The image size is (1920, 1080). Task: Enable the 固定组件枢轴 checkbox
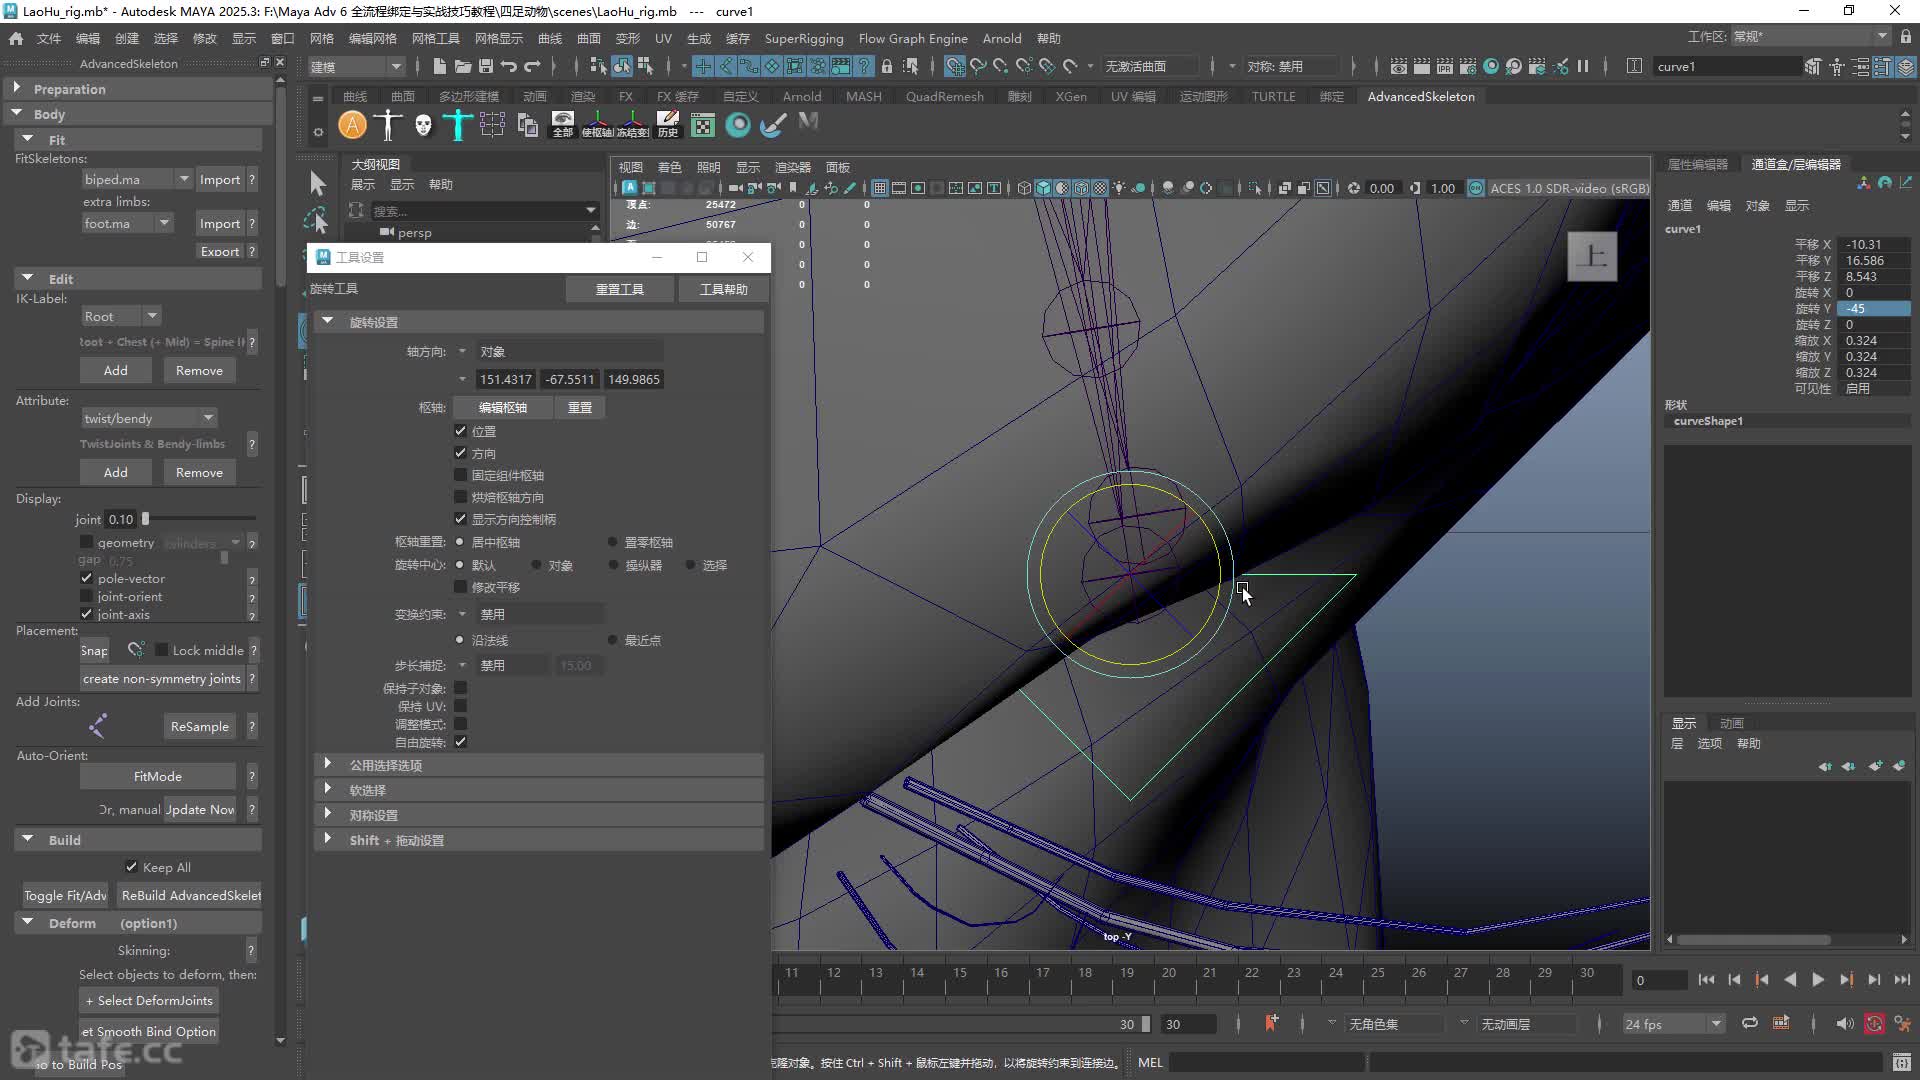(x=461, y=475)
